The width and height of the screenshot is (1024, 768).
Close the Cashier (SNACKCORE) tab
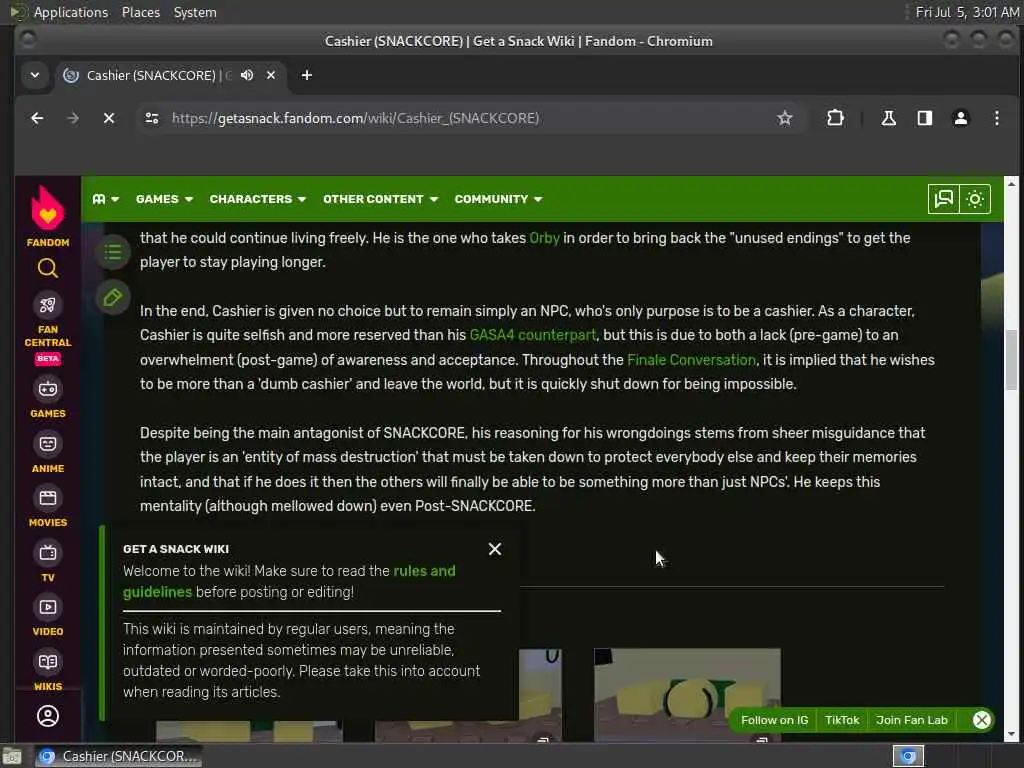pos(271,75)
